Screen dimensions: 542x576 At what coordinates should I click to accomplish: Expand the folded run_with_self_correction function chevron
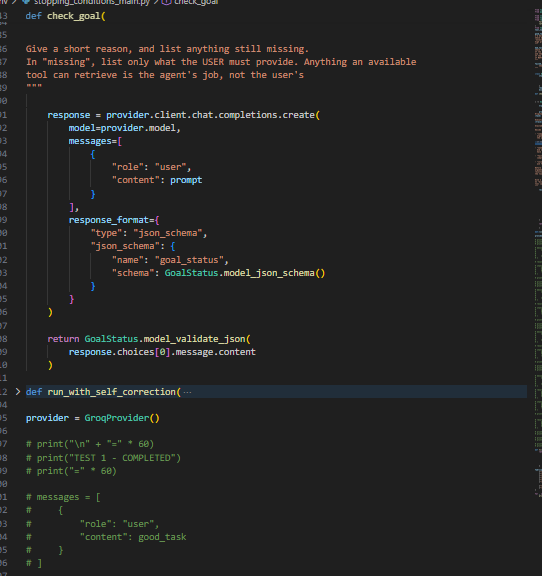click(18, 392)
